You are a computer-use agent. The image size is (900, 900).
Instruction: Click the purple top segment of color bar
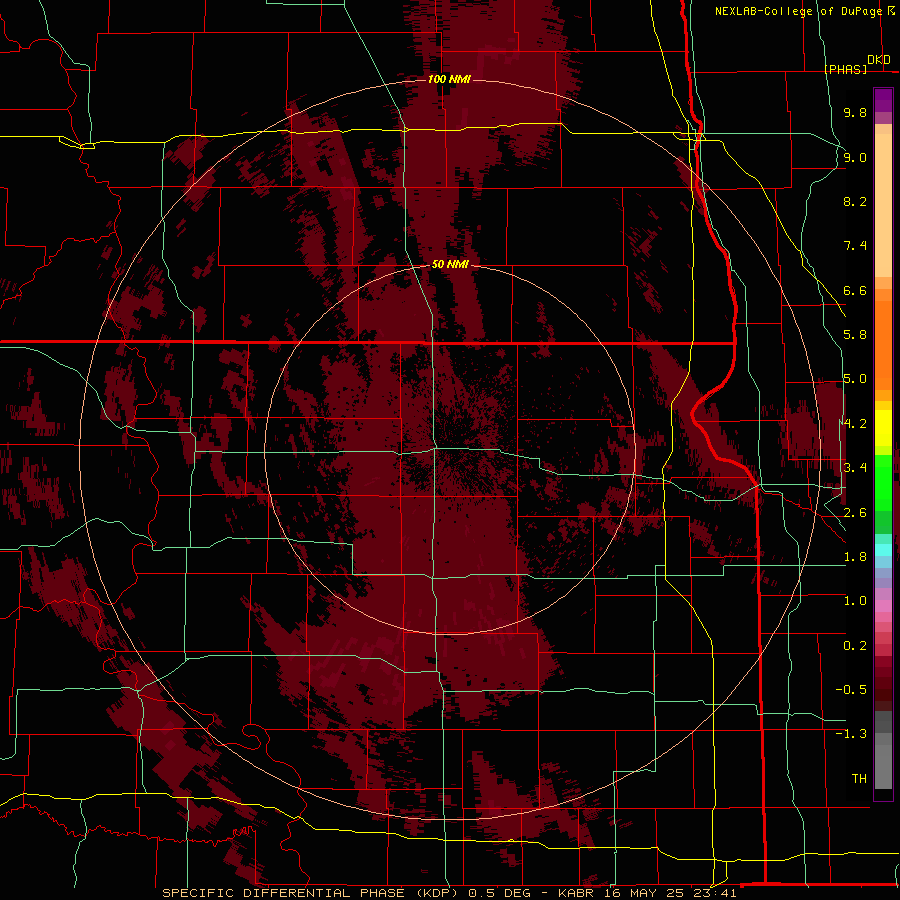[x=883, y=100]
